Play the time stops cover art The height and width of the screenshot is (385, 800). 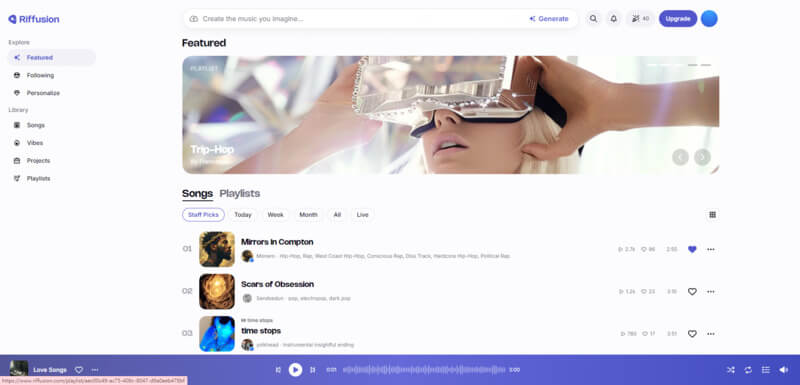(x=217, y=333)
